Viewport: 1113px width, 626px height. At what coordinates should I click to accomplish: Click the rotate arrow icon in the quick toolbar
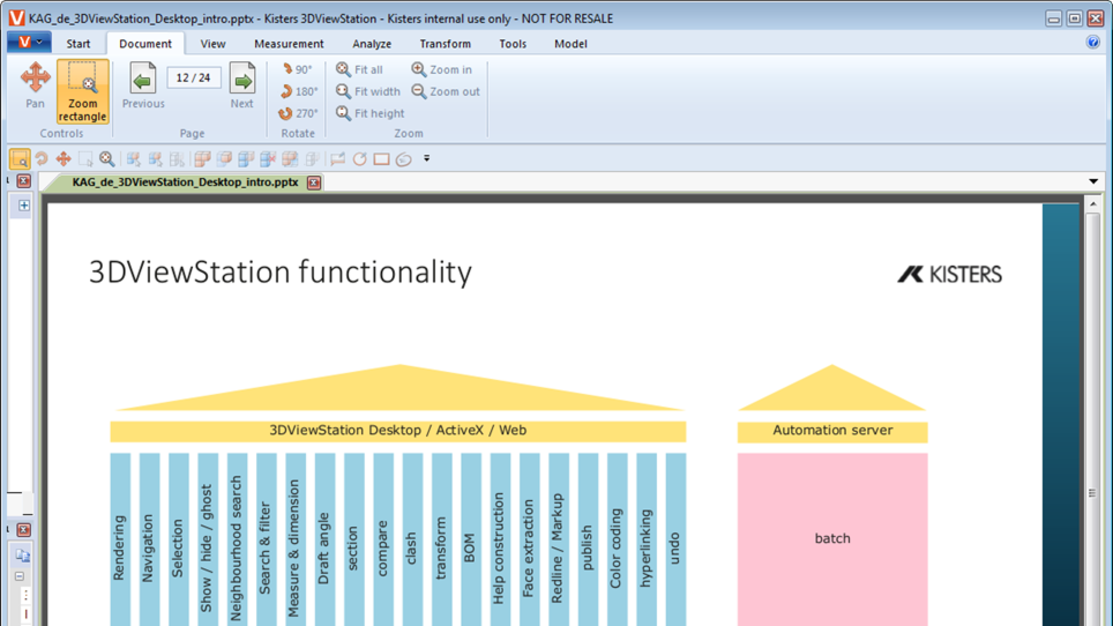tap(42, 159)
